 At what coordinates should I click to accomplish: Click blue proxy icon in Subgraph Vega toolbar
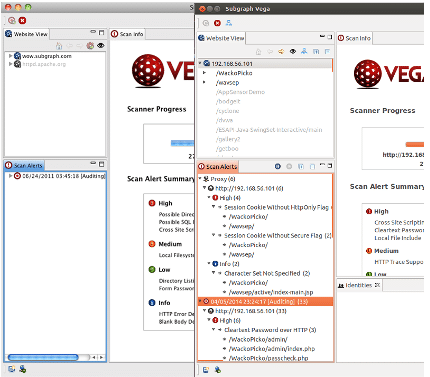(229, 23)
